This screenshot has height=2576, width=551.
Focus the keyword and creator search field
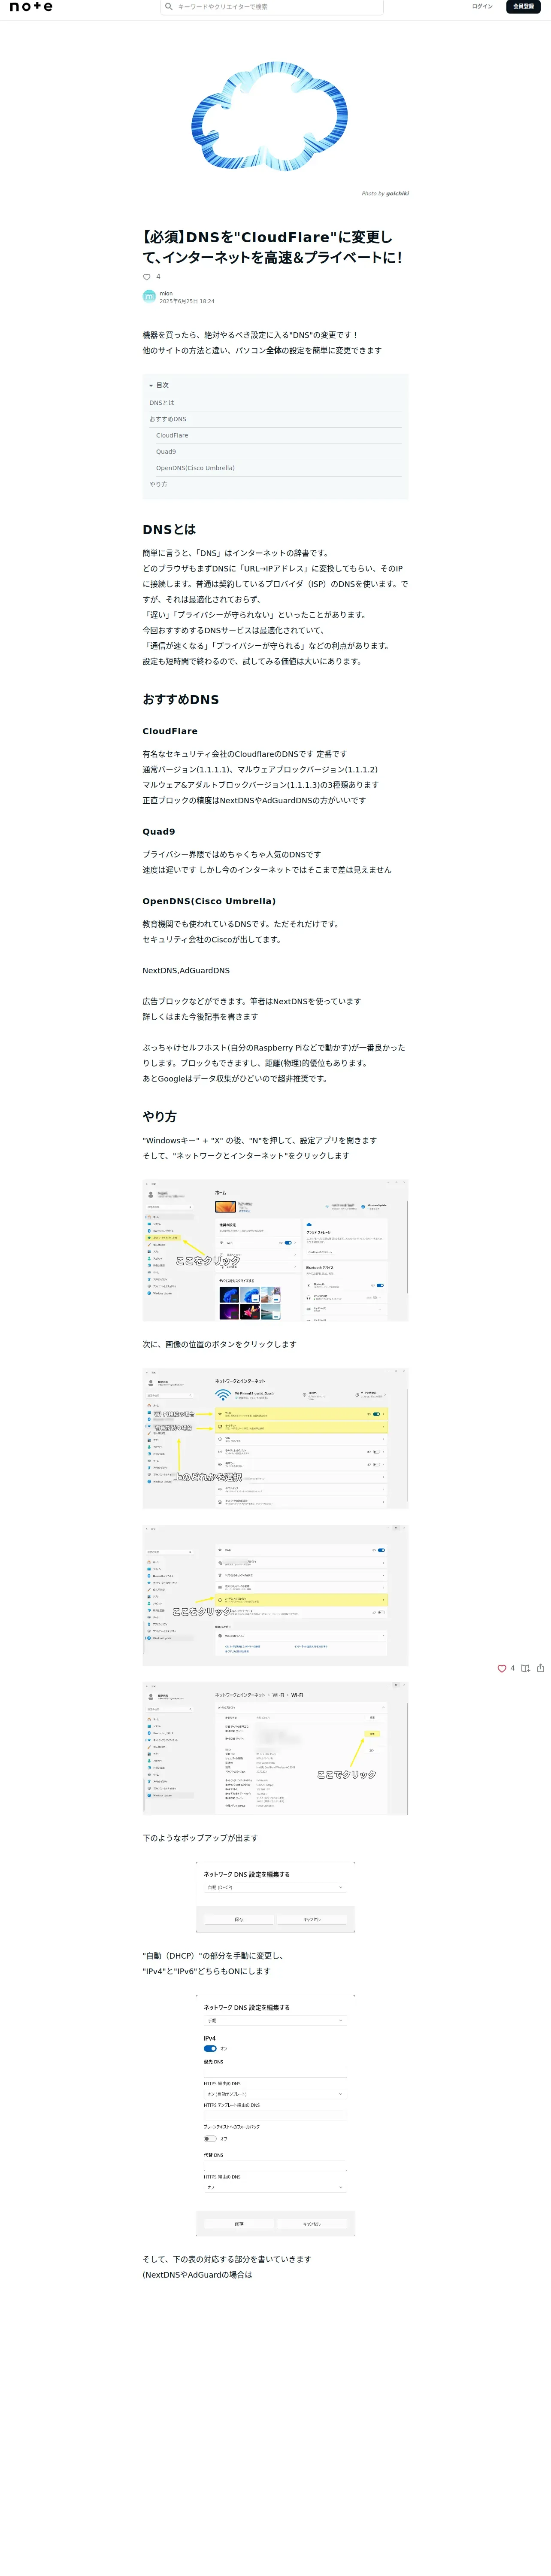[272, 7]
